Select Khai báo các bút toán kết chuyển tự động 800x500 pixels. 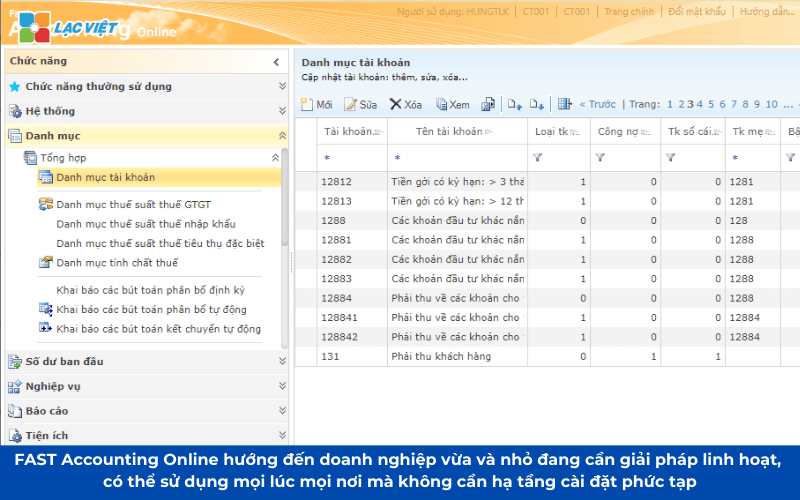point(158,328)
